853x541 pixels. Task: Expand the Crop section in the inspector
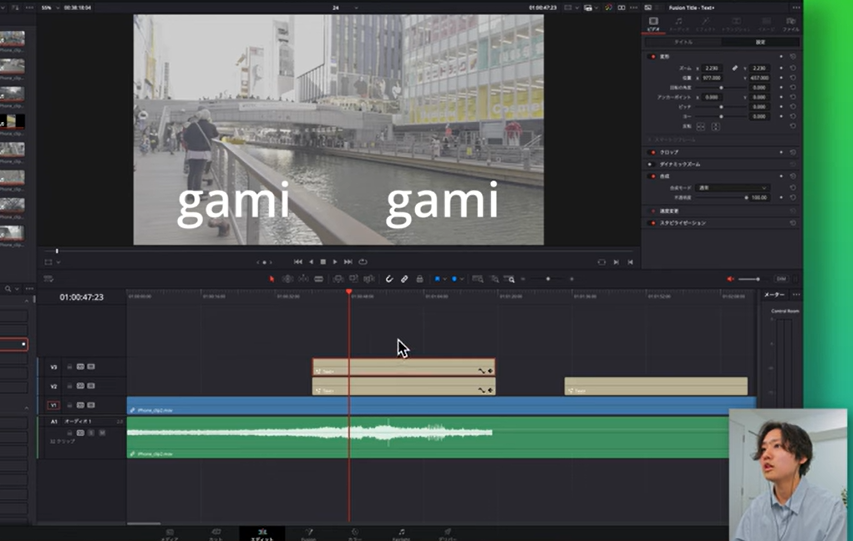[x=668, y=152]
